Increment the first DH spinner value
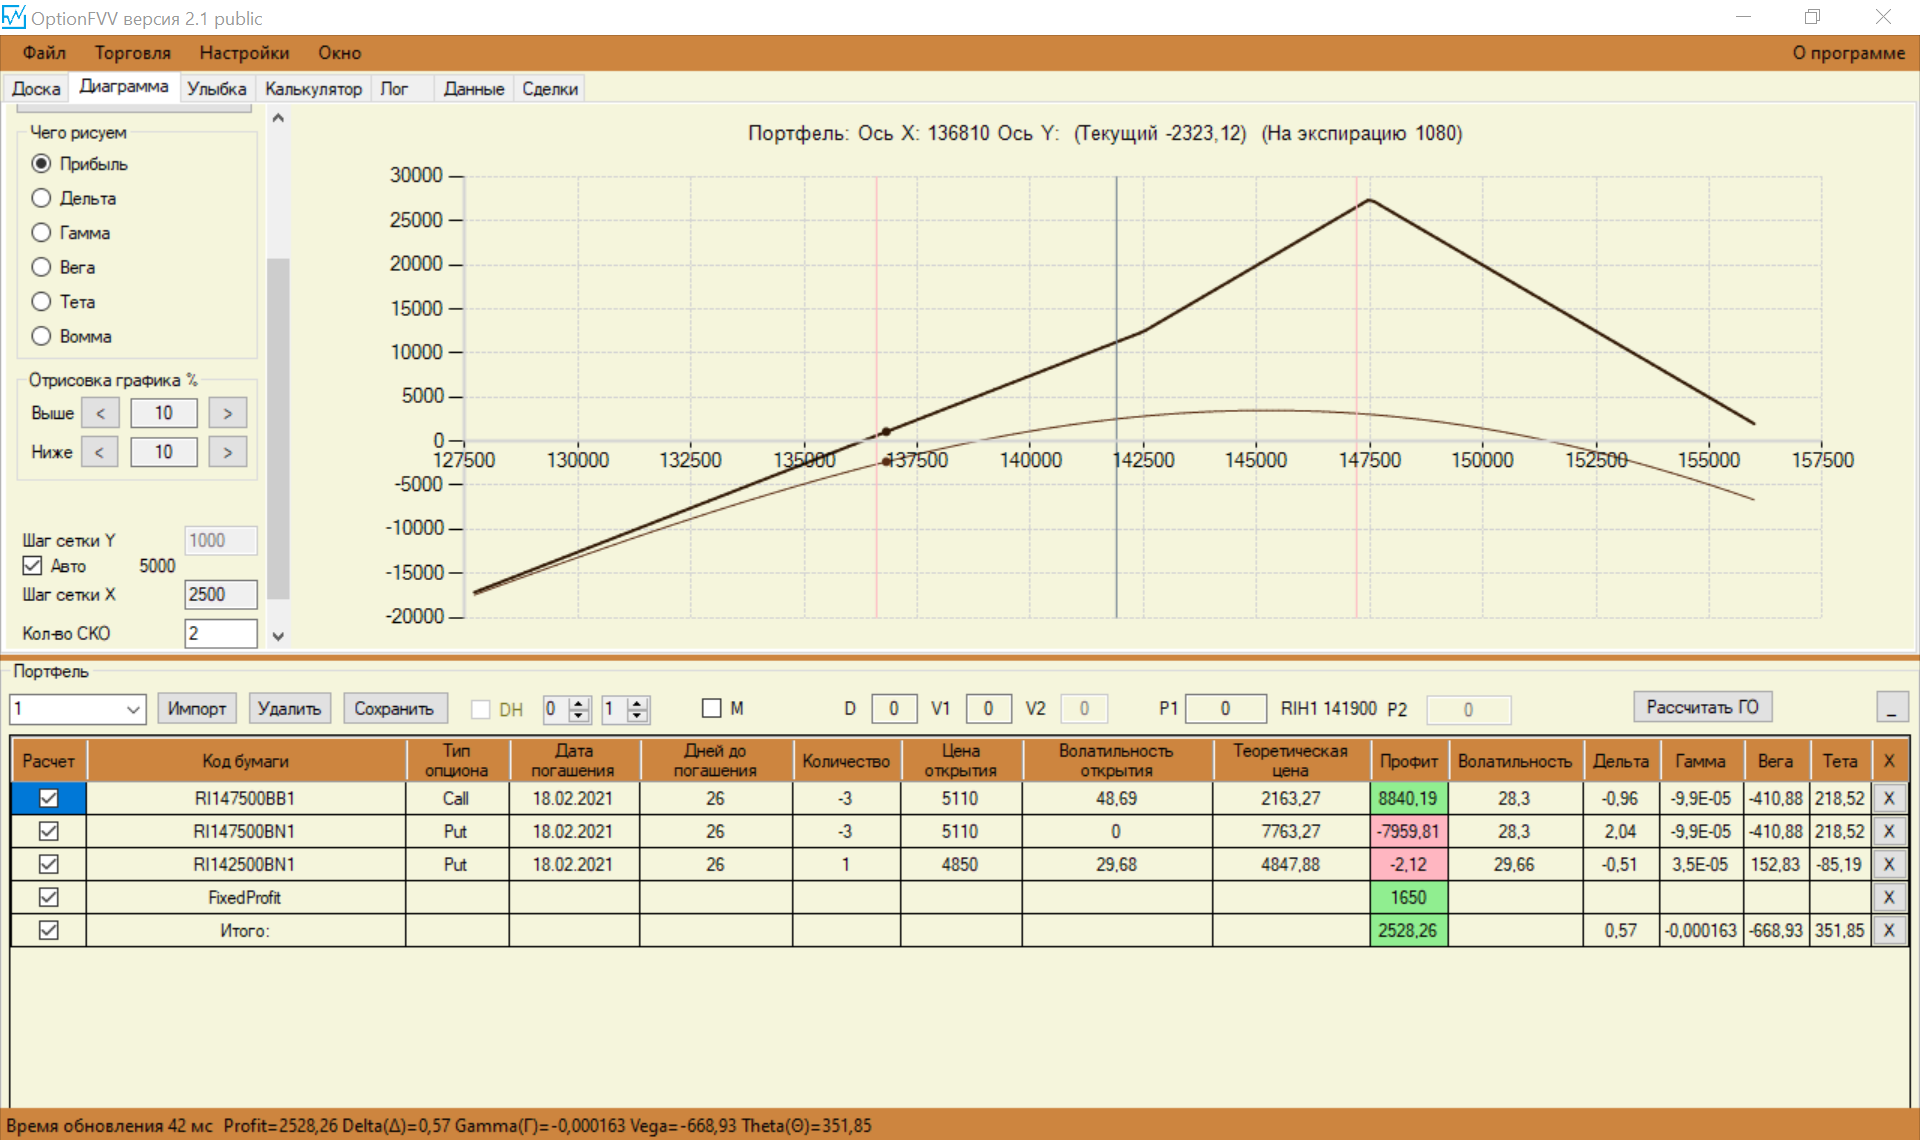Viewport: 1920px width, 1140px height. [x=578, y=703]
